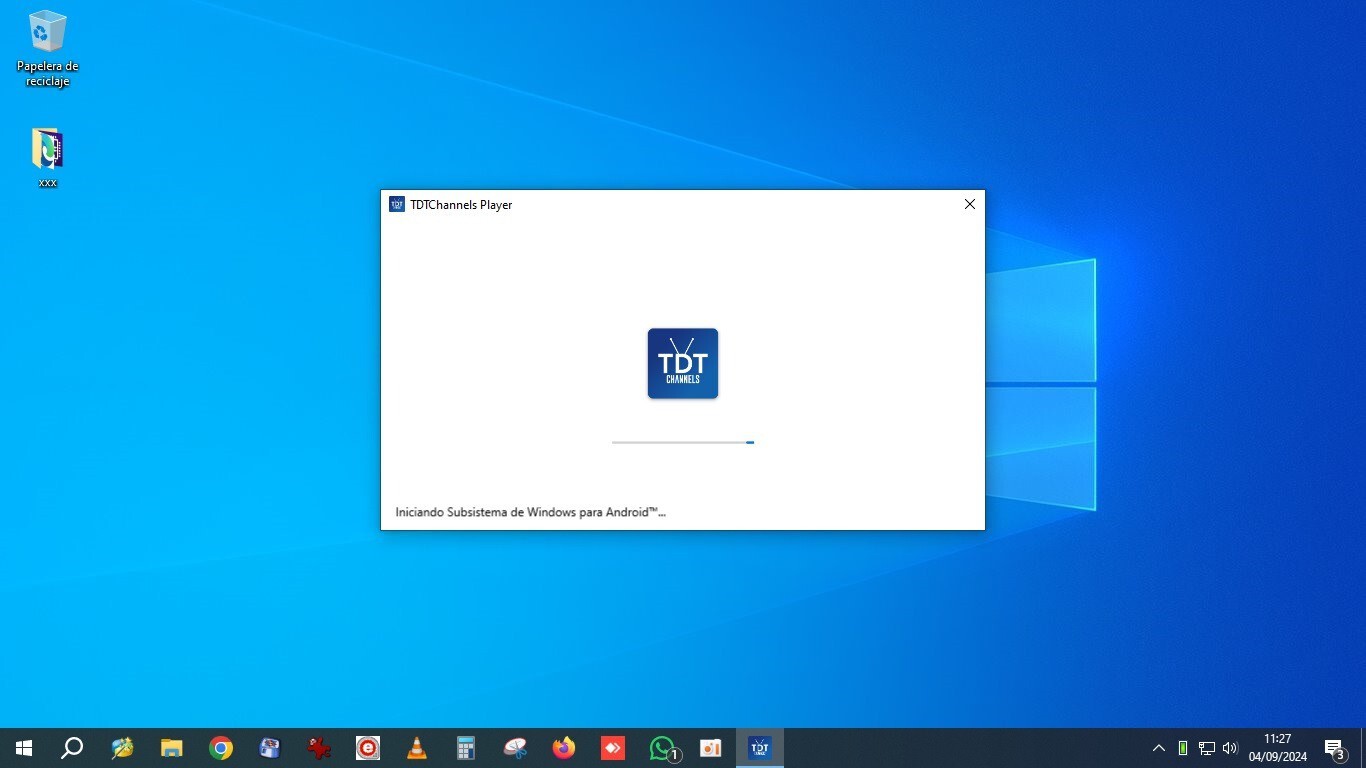This screenshot has height=768, width=1366.
Task: Launch Google Chrome from the taskbar
Action: [220, 747]
